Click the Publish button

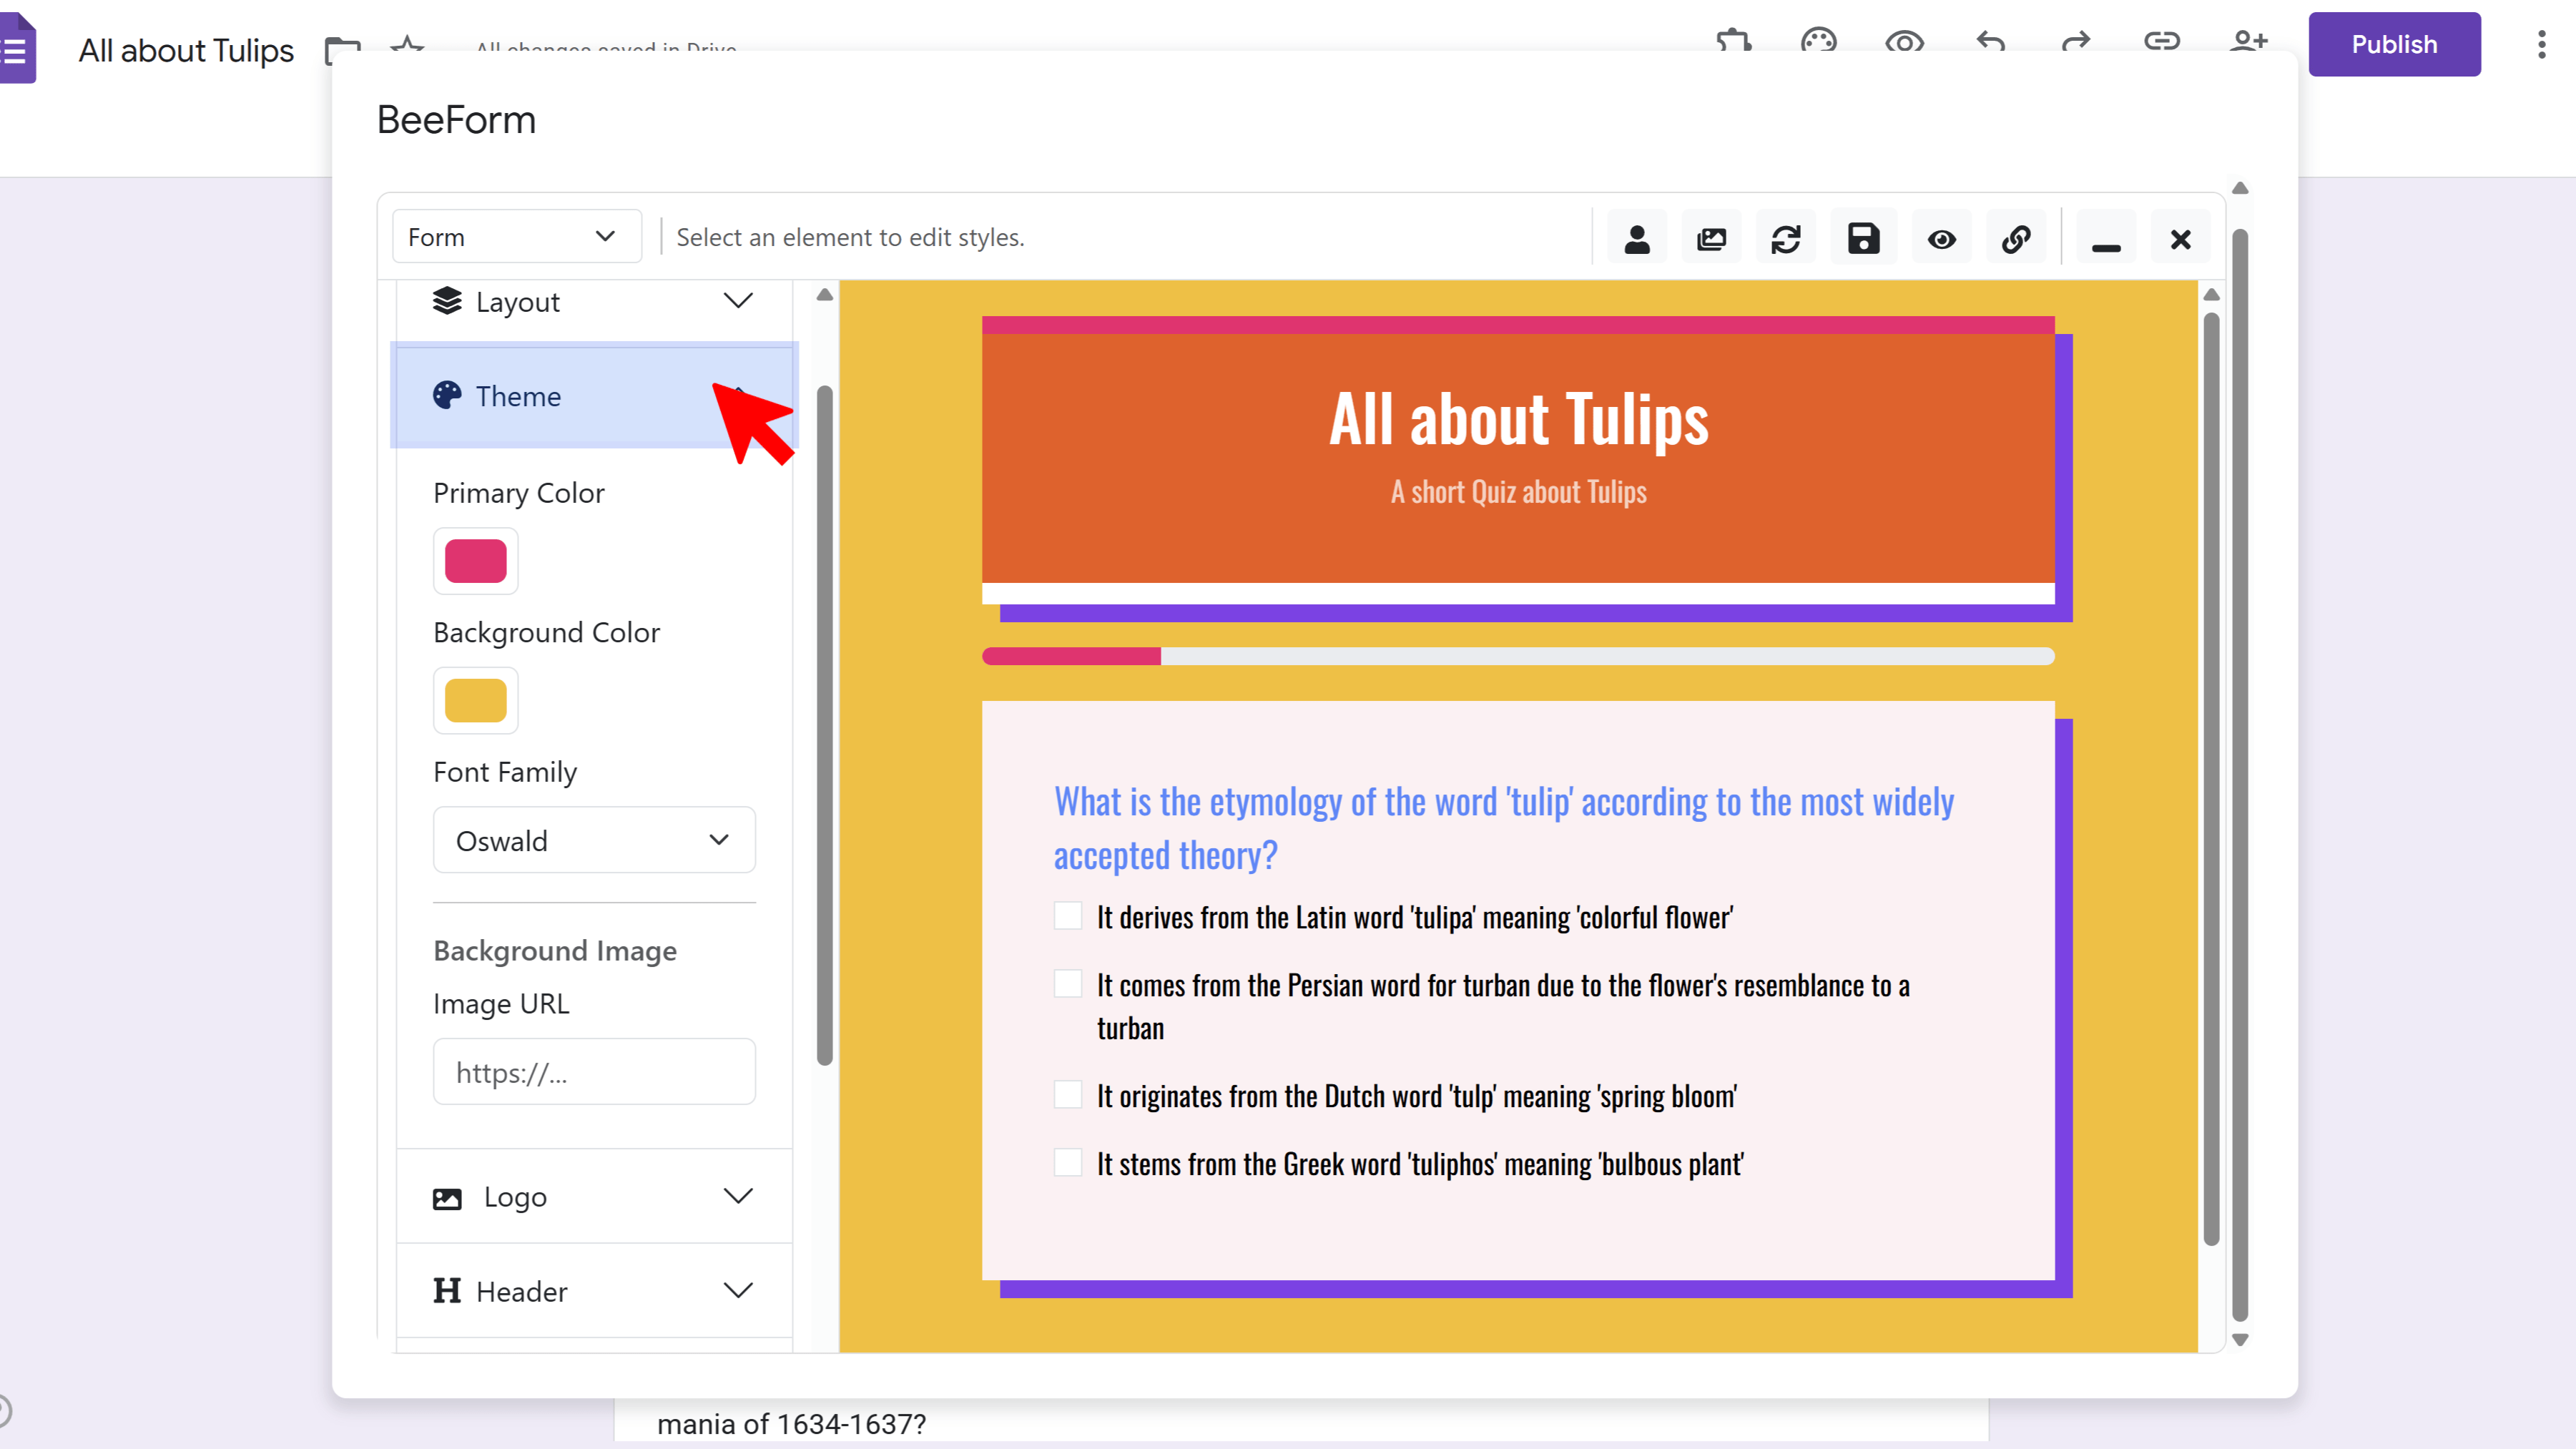pos(2393,44)
